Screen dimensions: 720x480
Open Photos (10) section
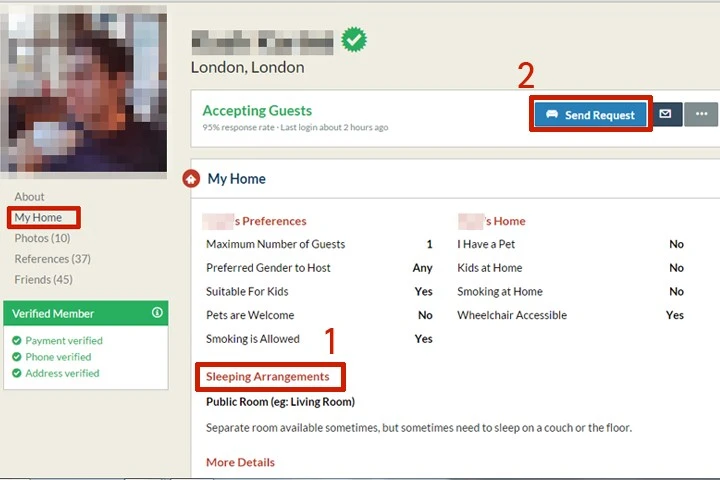pyautogui.click(x=42, y=238)
